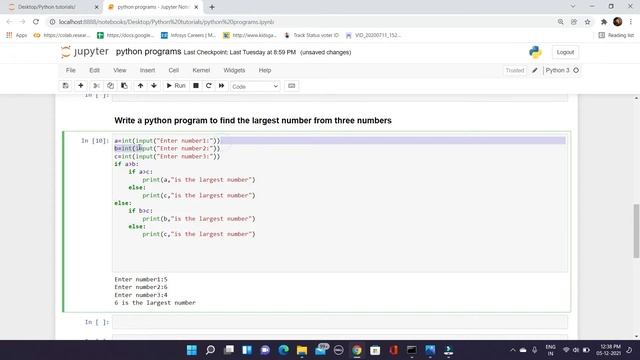Open the docs.google bookmark
Viewport: 640px width, 360px height.
pyautogui.click(x=125, y=35)
